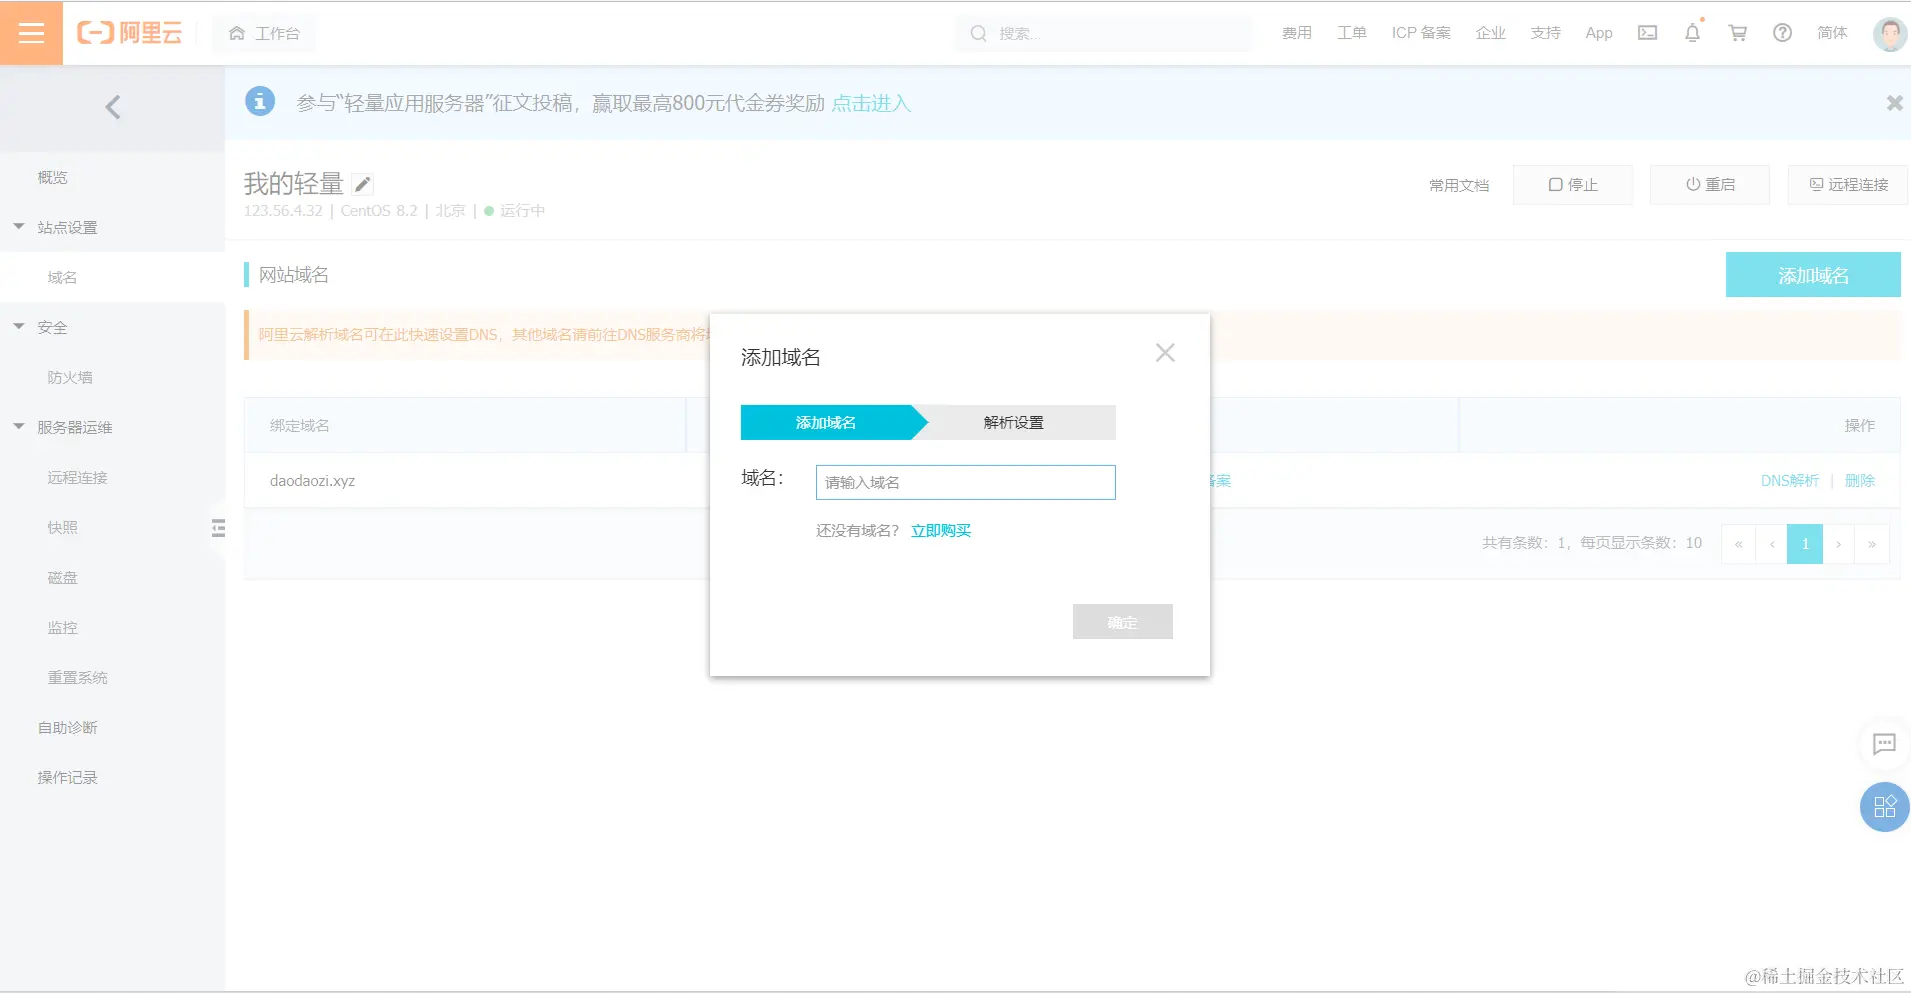Open the 工单 menu item
1911x993 pixels.
click(1352, 33)
